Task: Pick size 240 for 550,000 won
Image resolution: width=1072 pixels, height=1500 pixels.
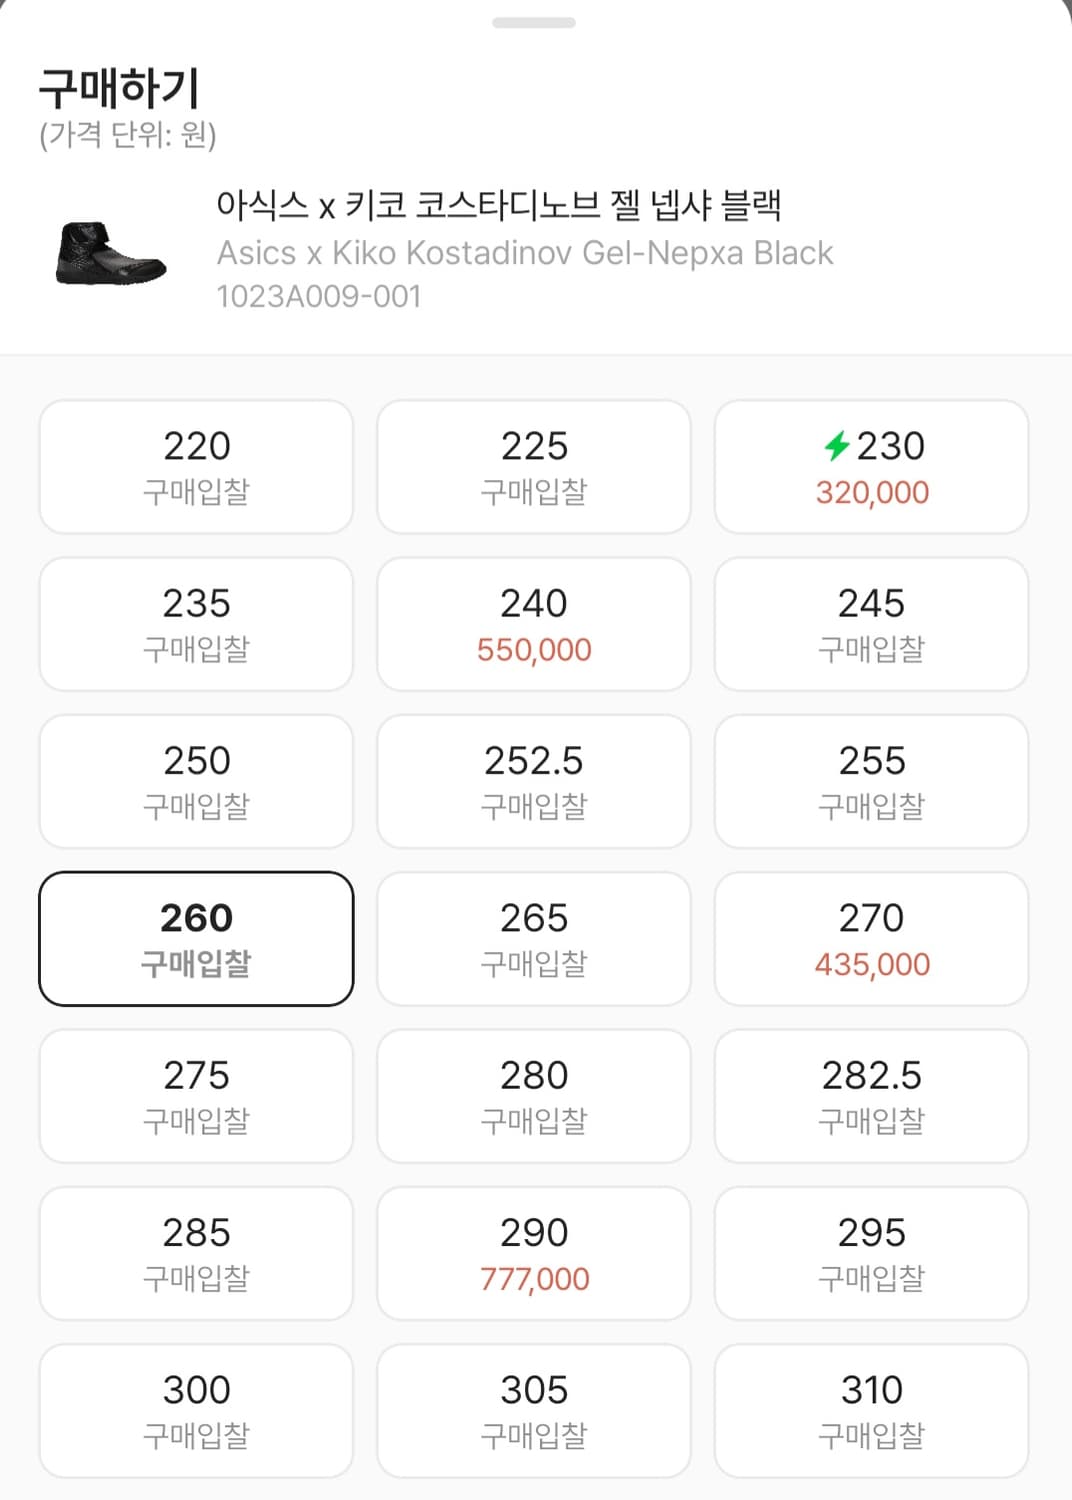Action: pos(534,625)
